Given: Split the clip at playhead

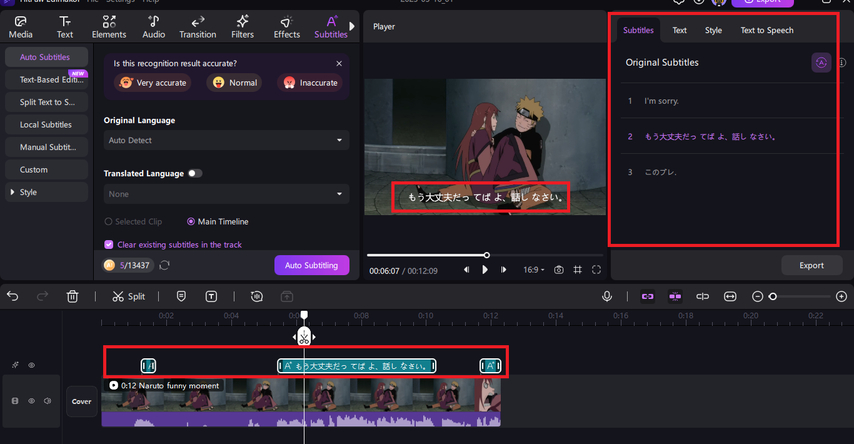Looking at the screenshot, I should [x=129, y=296].
